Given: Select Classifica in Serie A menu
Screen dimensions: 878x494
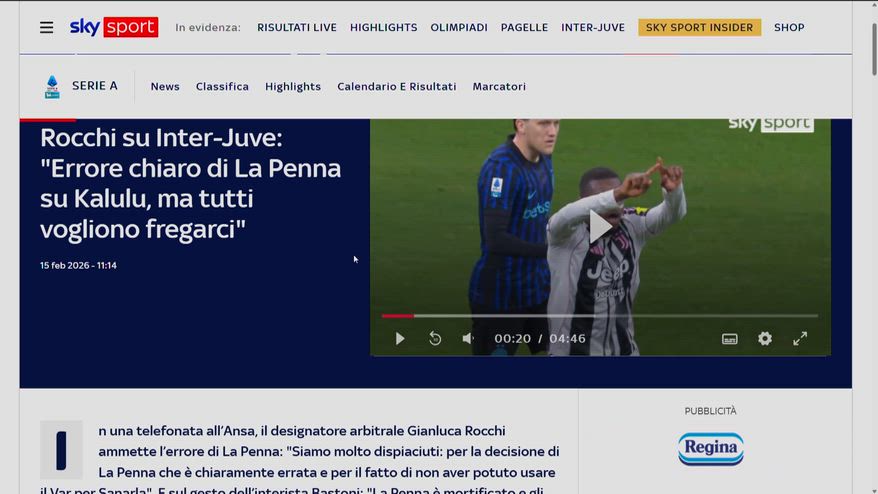Looking at the screenshot, I should (222, 87).
